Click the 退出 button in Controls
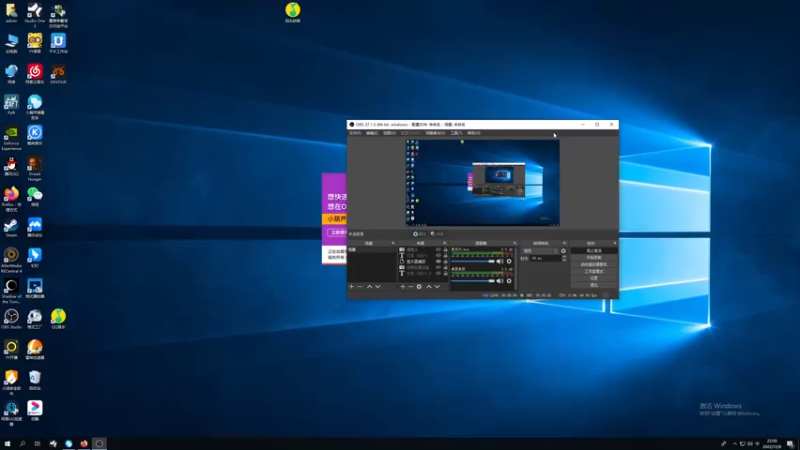This screenshot has width=800, height=450. (x=594, y=285)
